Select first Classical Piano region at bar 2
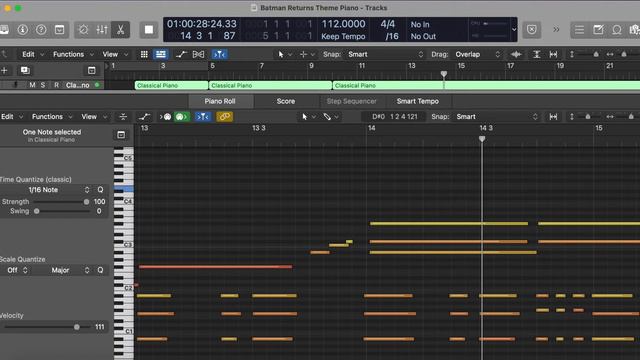Viewport: 640px width, 360px height. point(171,85)
